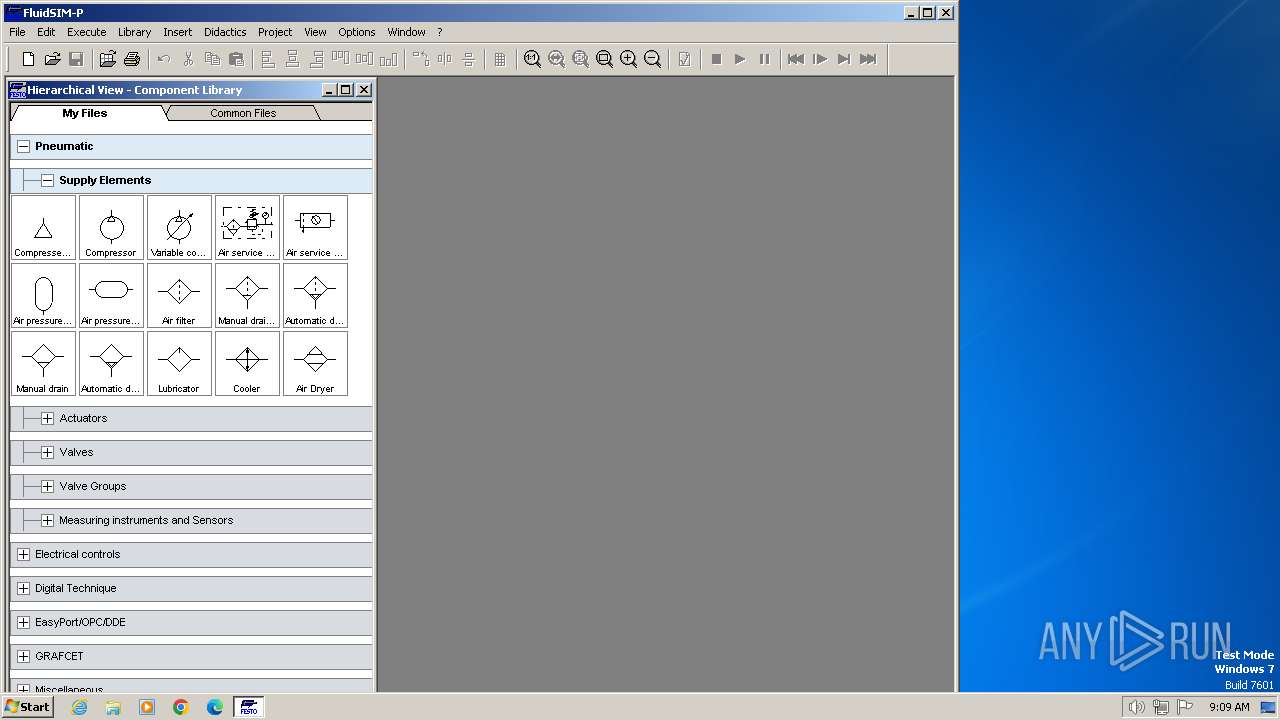Run simulation single step
This screenshot has height=720, width=1280.
click(x=820, y=59)
